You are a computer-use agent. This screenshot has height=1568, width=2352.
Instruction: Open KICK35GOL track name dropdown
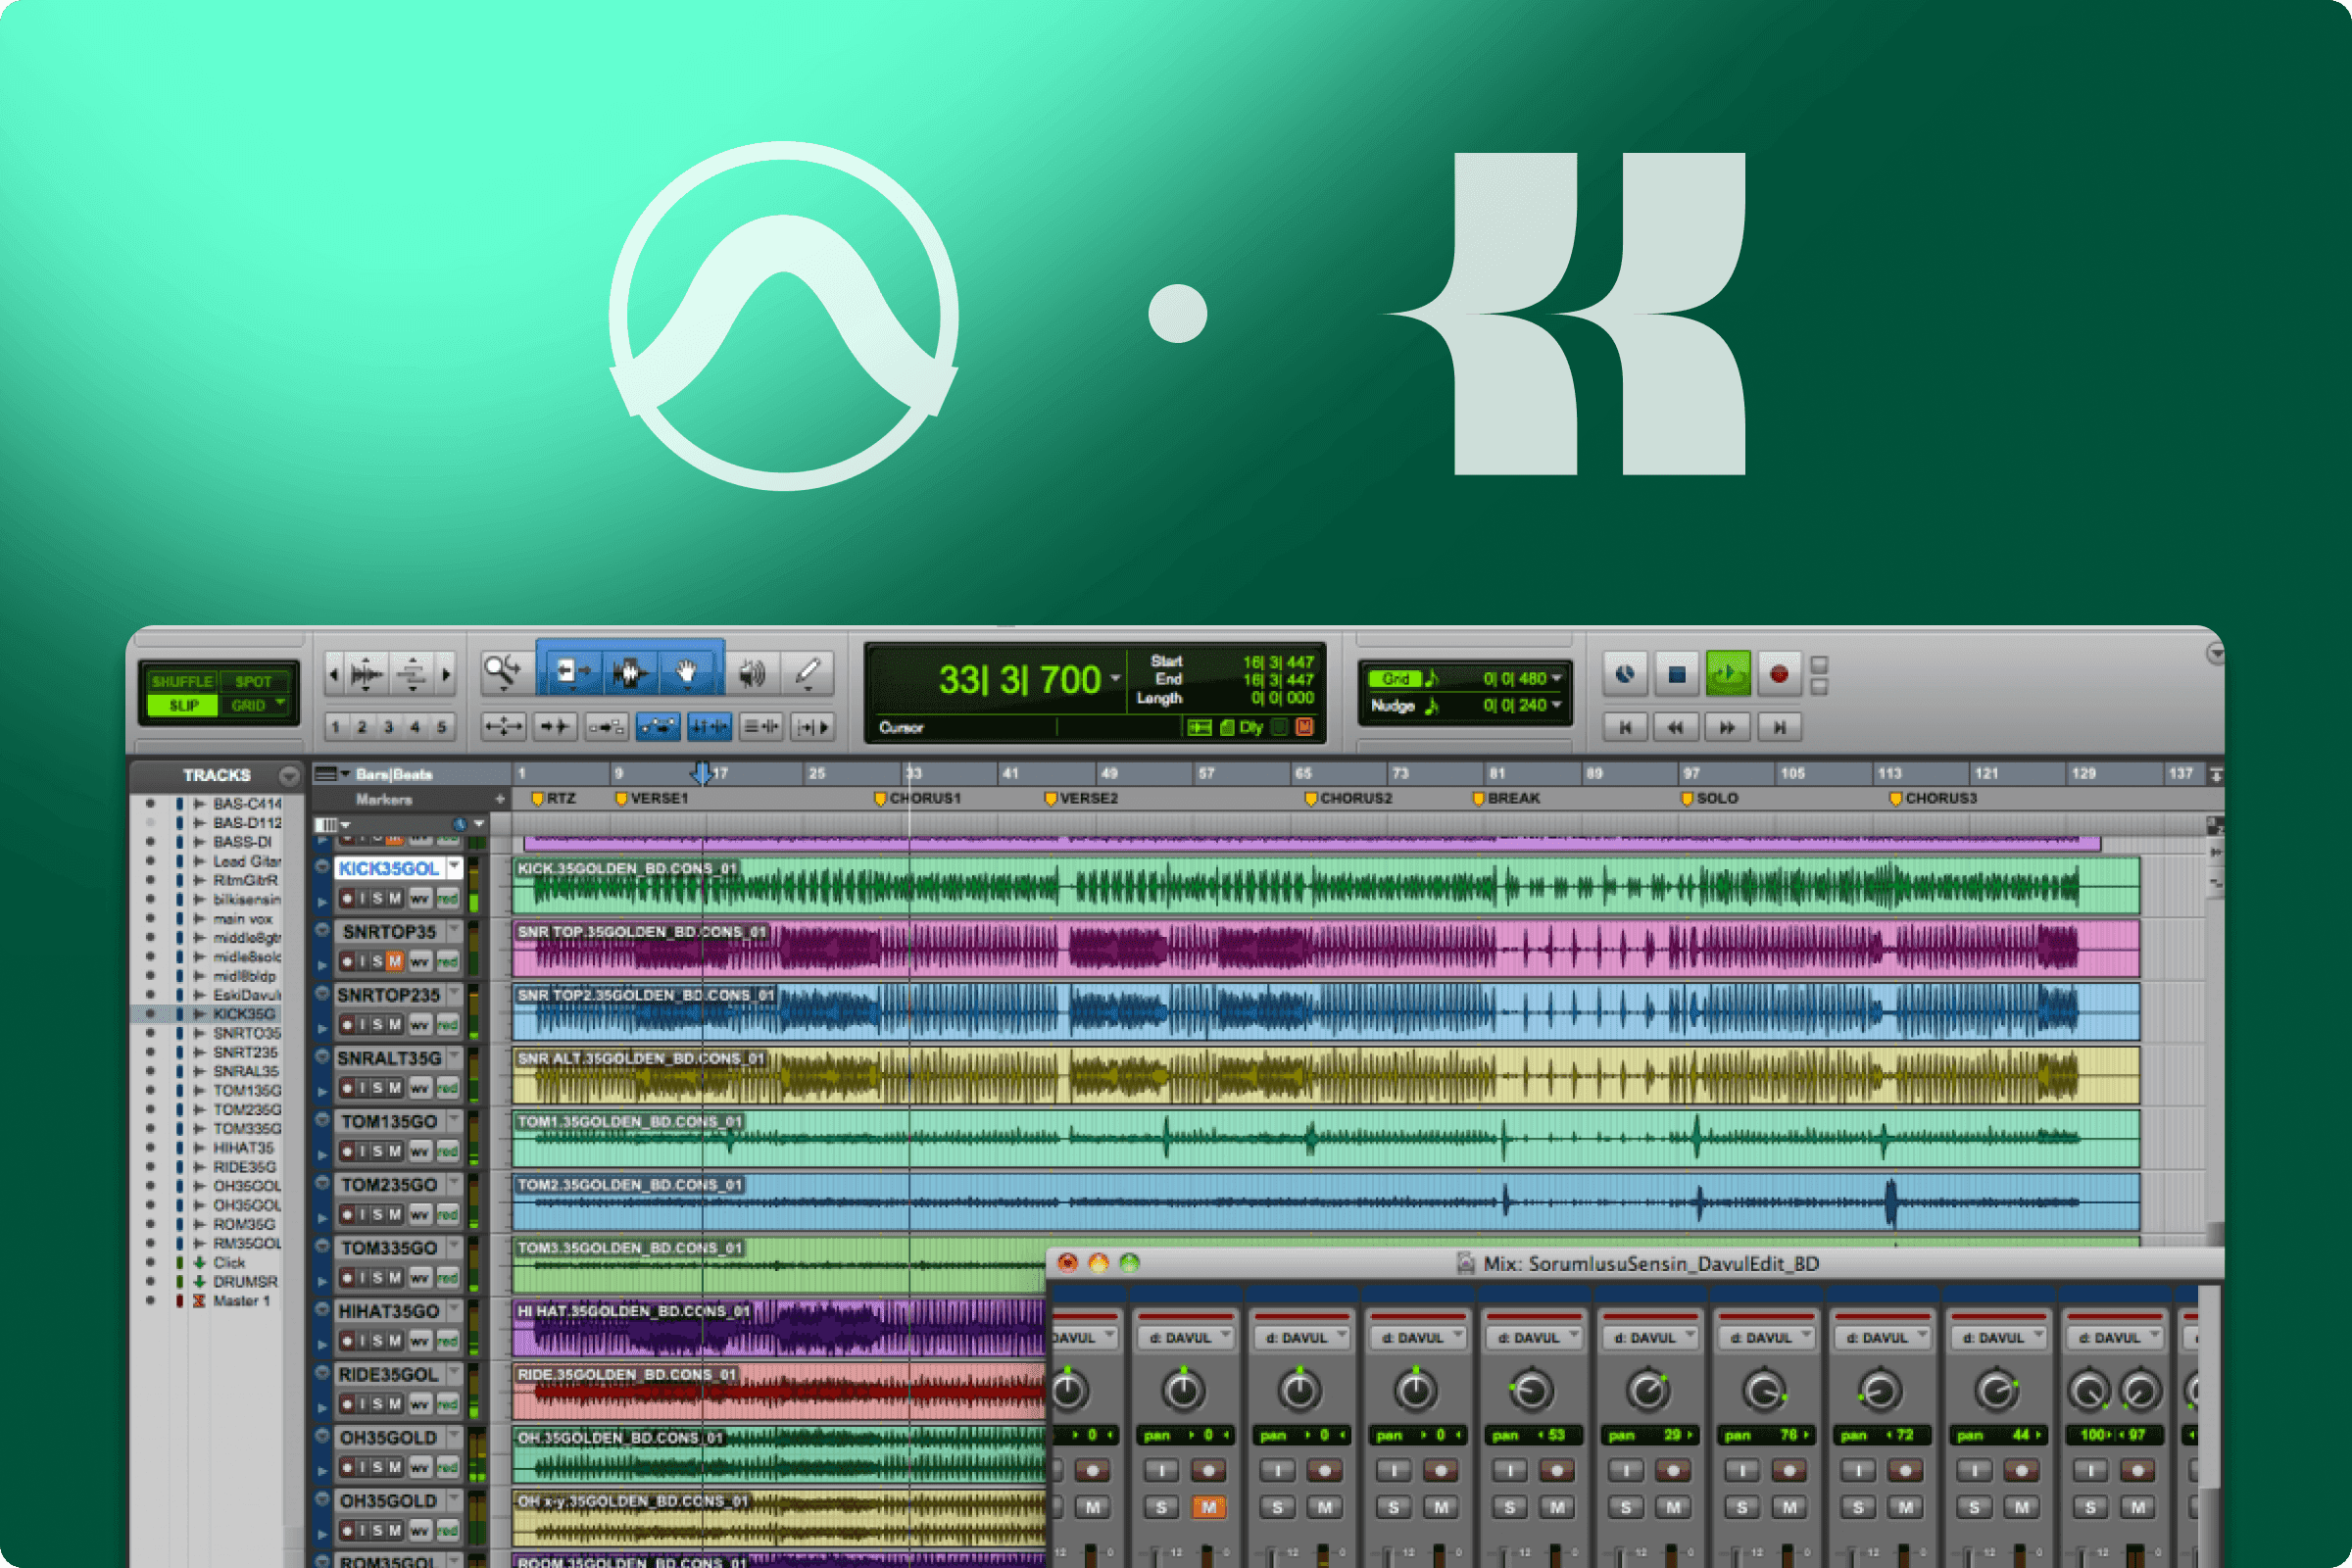coord(455,867)
